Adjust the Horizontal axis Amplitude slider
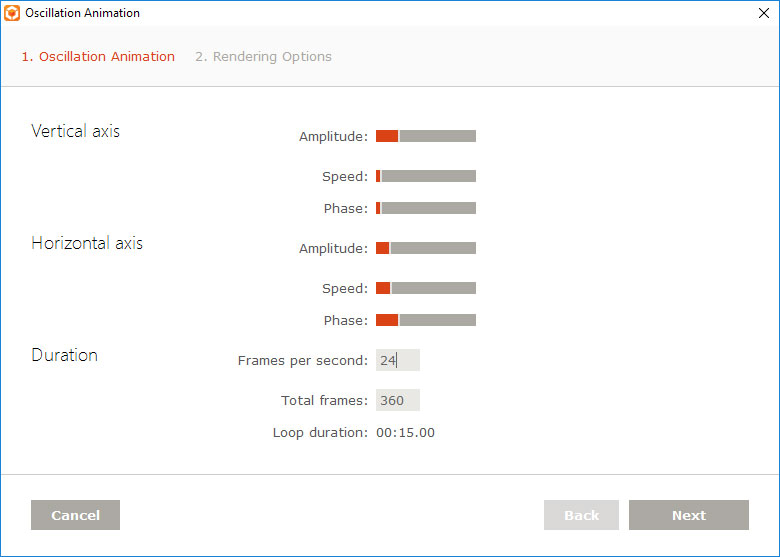Screen dimensions: 780x557 point(426,248)
